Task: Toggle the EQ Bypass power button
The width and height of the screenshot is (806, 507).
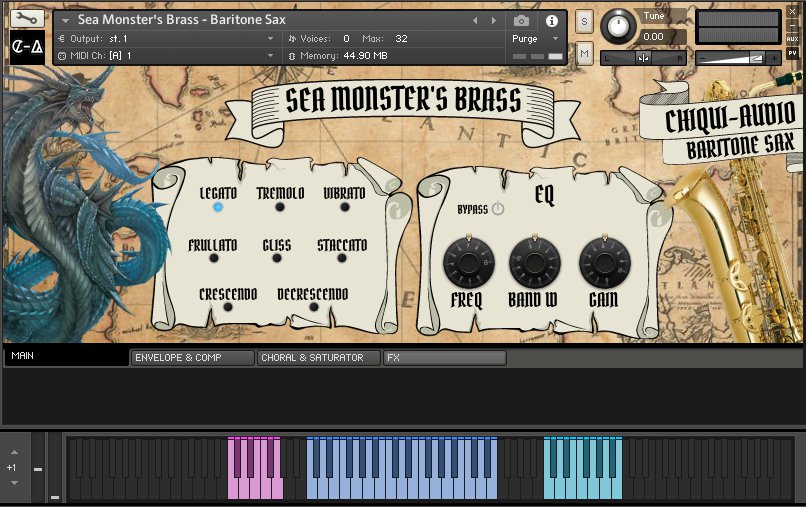Action: 498,209
